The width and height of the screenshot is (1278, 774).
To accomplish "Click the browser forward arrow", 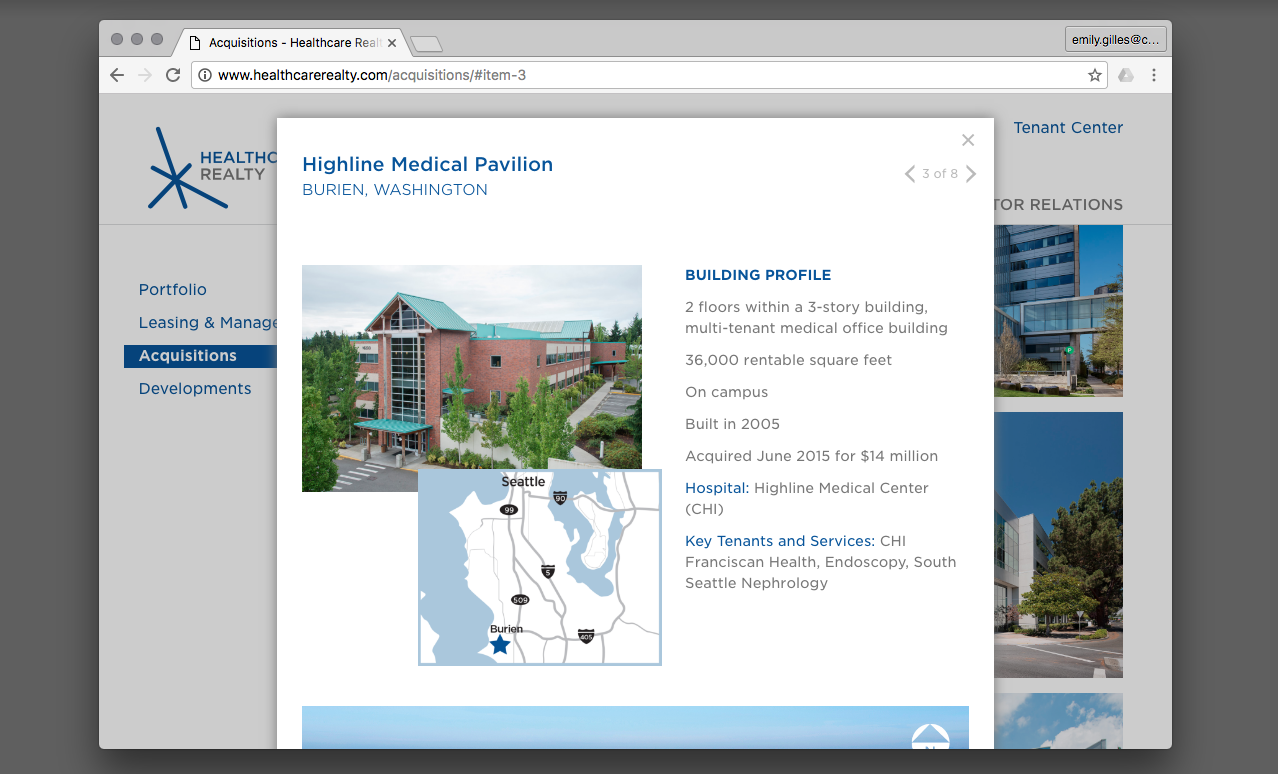I will (x=145, y=75).
